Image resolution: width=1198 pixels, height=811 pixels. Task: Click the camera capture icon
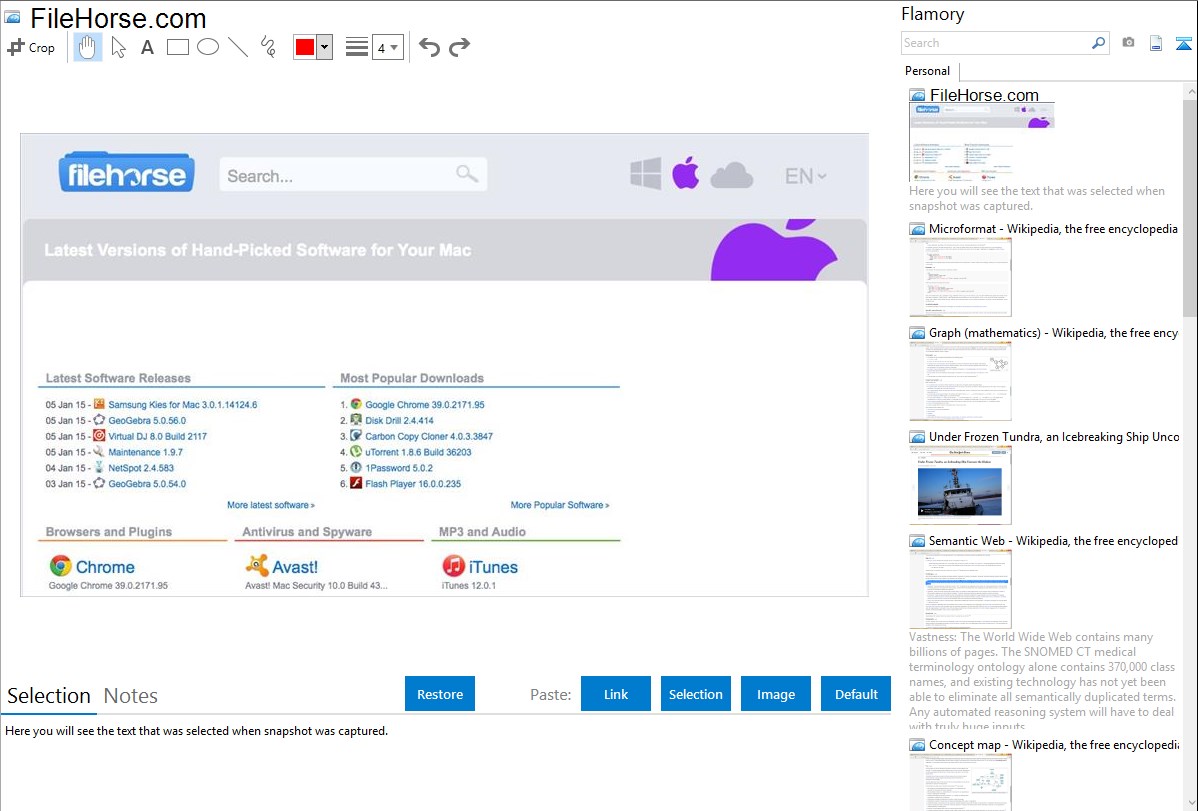[x=1128, y=43]
